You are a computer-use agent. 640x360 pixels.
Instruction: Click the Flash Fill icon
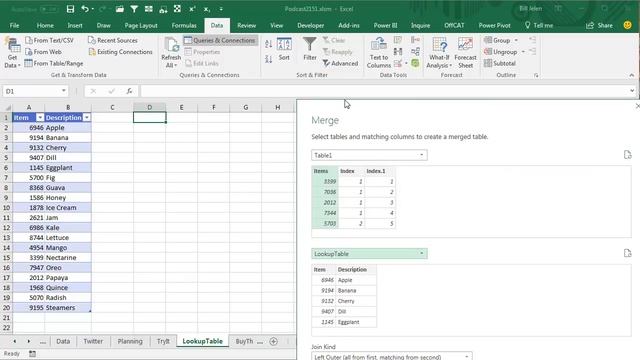(x=398, y=40)
